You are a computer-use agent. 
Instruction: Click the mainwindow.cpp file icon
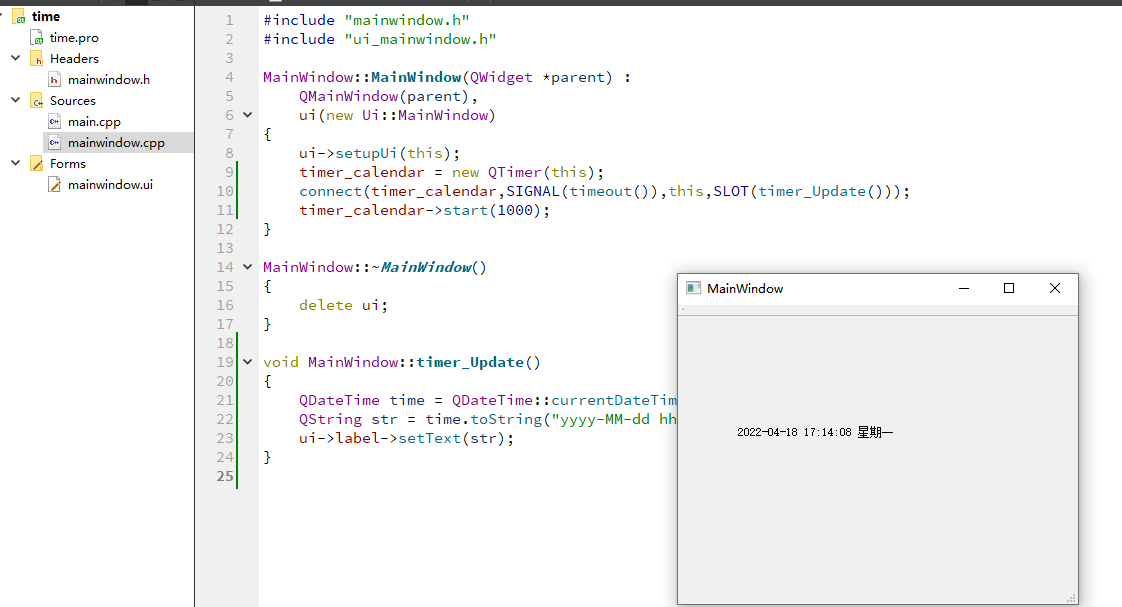(x=54, y=142)
